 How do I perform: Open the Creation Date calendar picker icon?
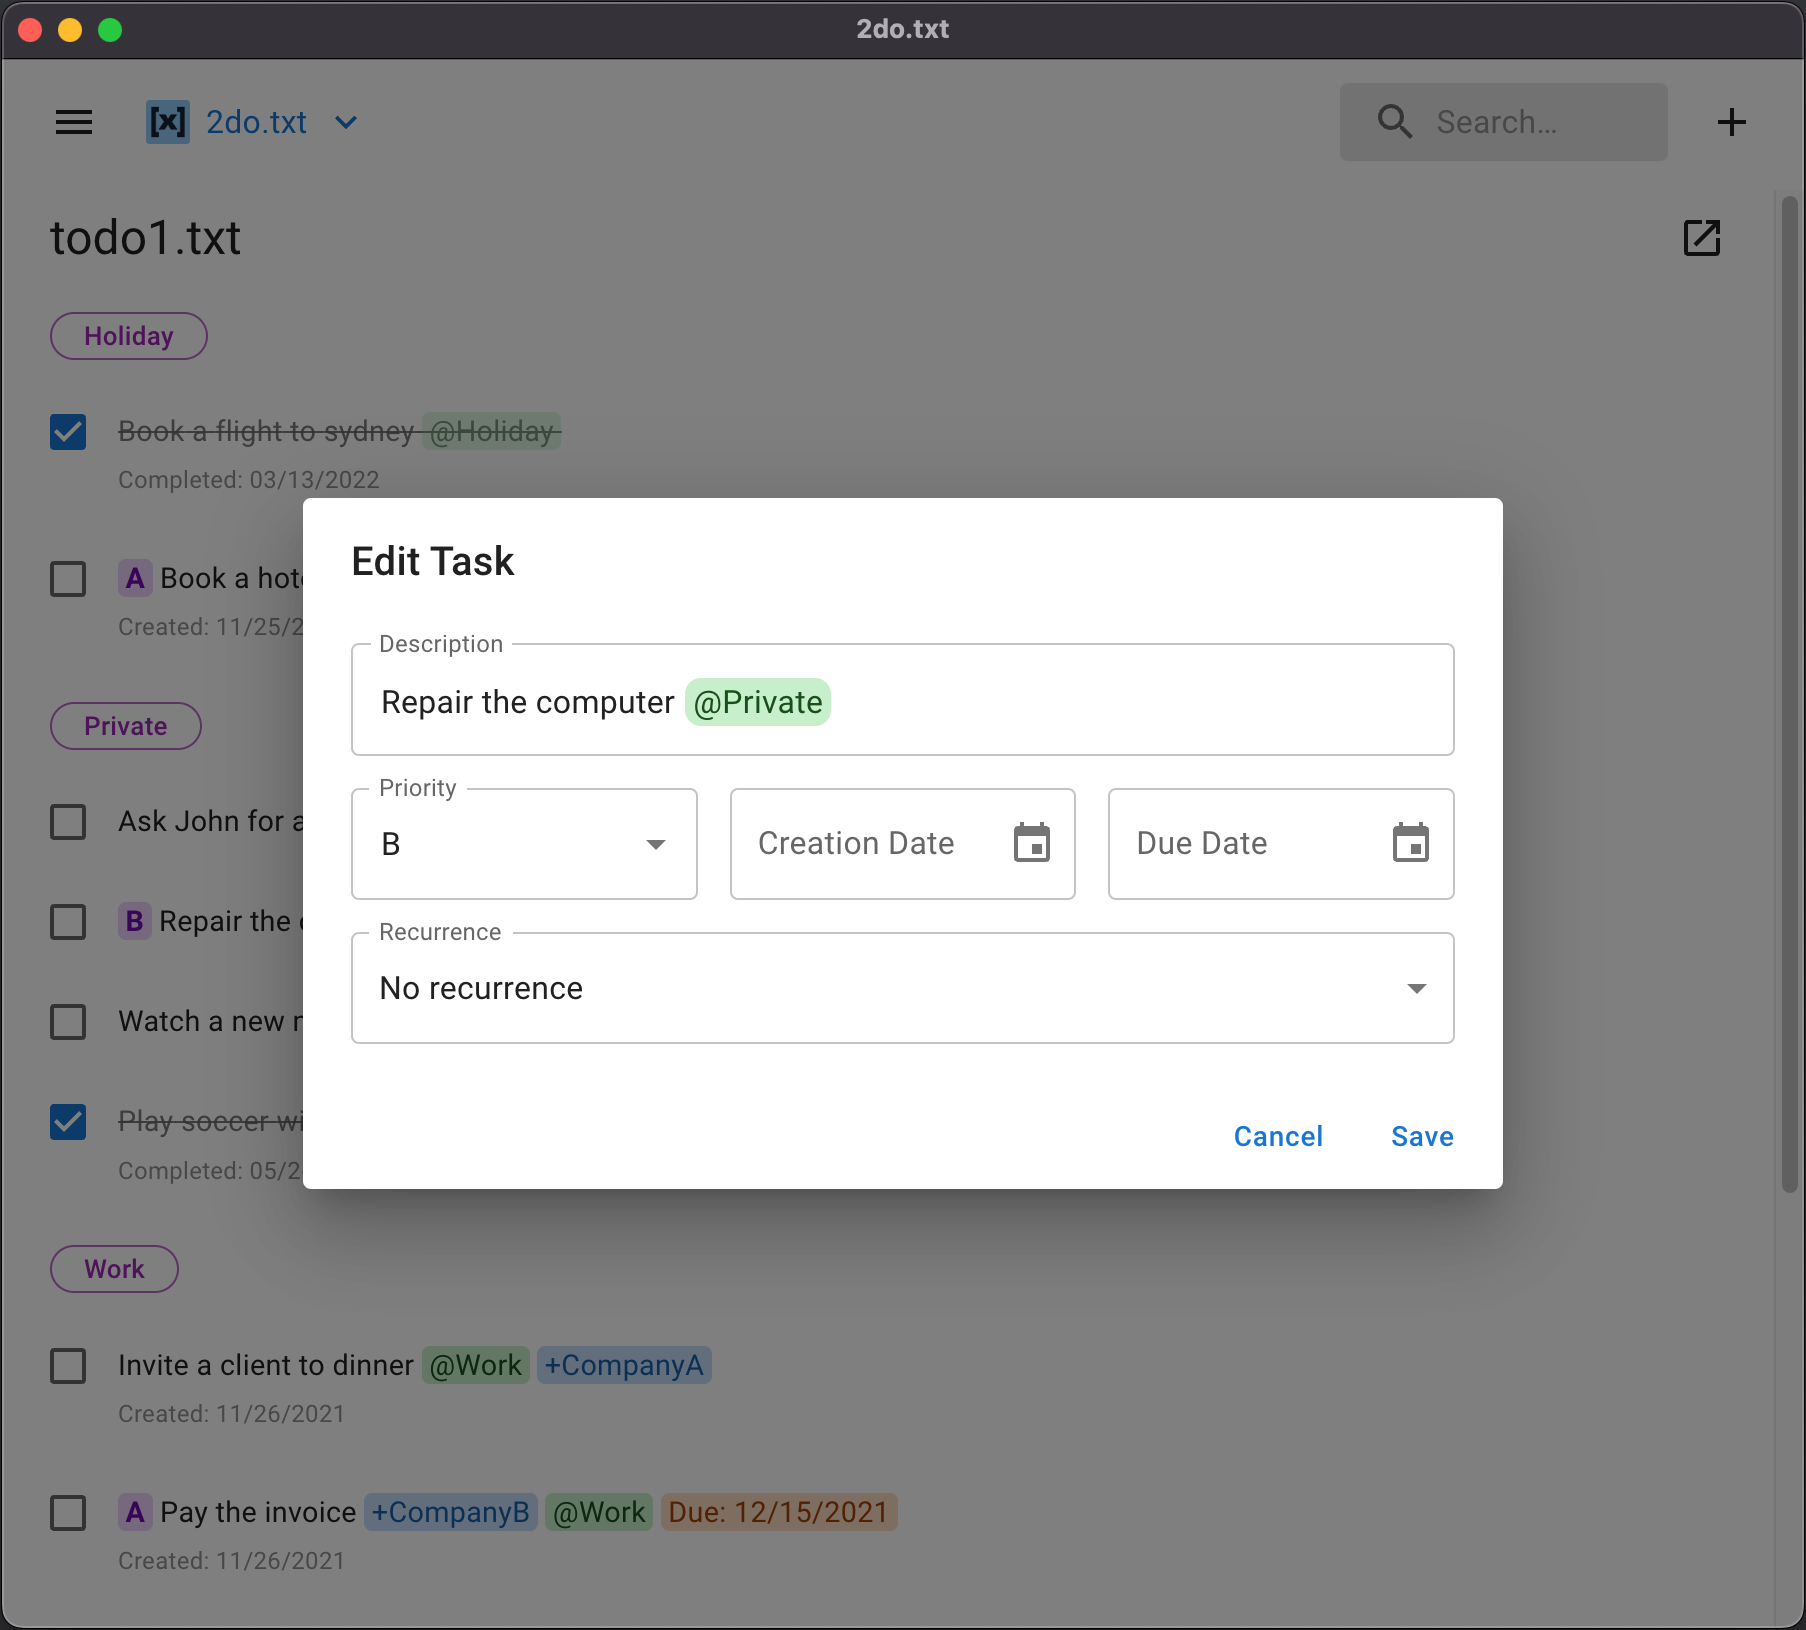click(1031, 843)
